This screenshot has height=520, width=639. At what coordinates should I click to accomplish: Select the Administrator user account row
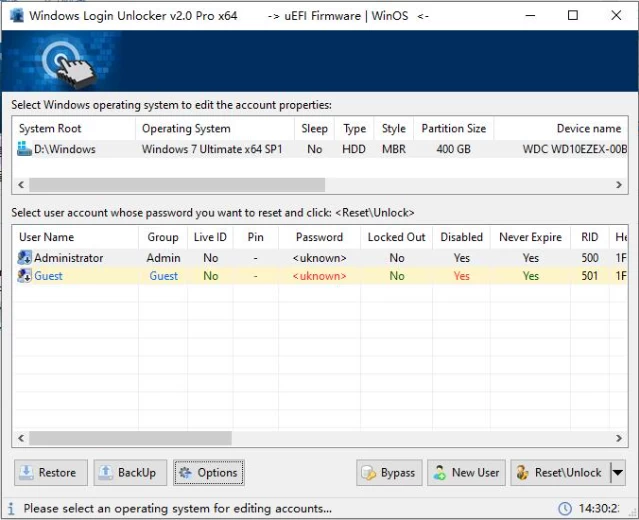[68, 258]
